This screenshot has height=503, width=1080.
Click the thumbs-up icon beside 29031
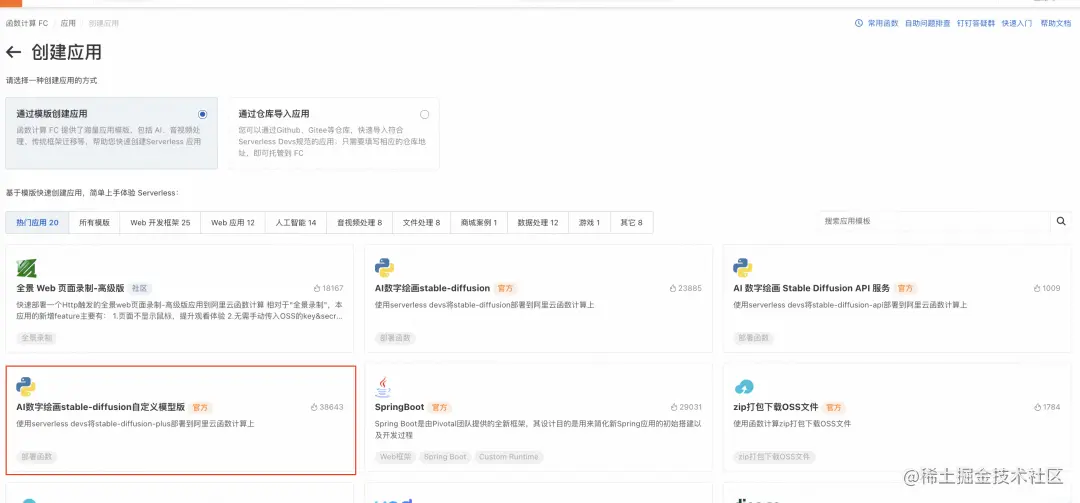coord(674,407)
